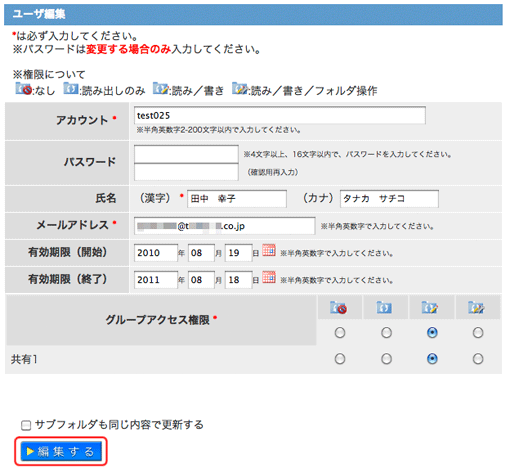The height and width of the screenshot is (468, 510).
Task: Click the account field containing test025
Action: tap(280, 115)
